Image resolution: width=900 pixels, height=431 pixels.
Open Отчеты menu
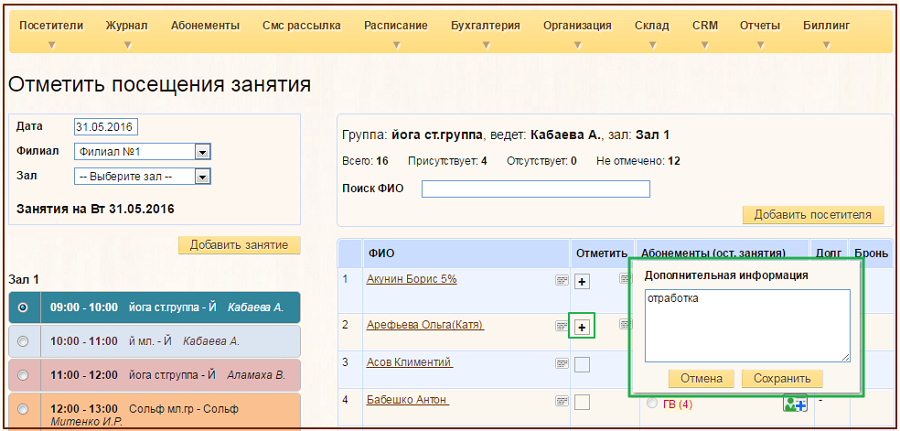tap(759, 25)
